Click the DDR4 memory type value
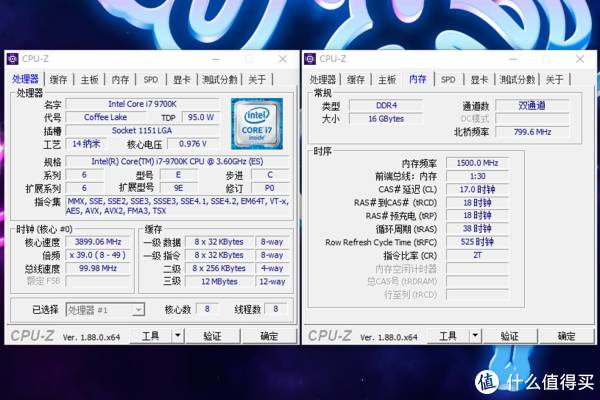Screen dimensions: 600x400 pyautogui.click(x=386, y=105)
